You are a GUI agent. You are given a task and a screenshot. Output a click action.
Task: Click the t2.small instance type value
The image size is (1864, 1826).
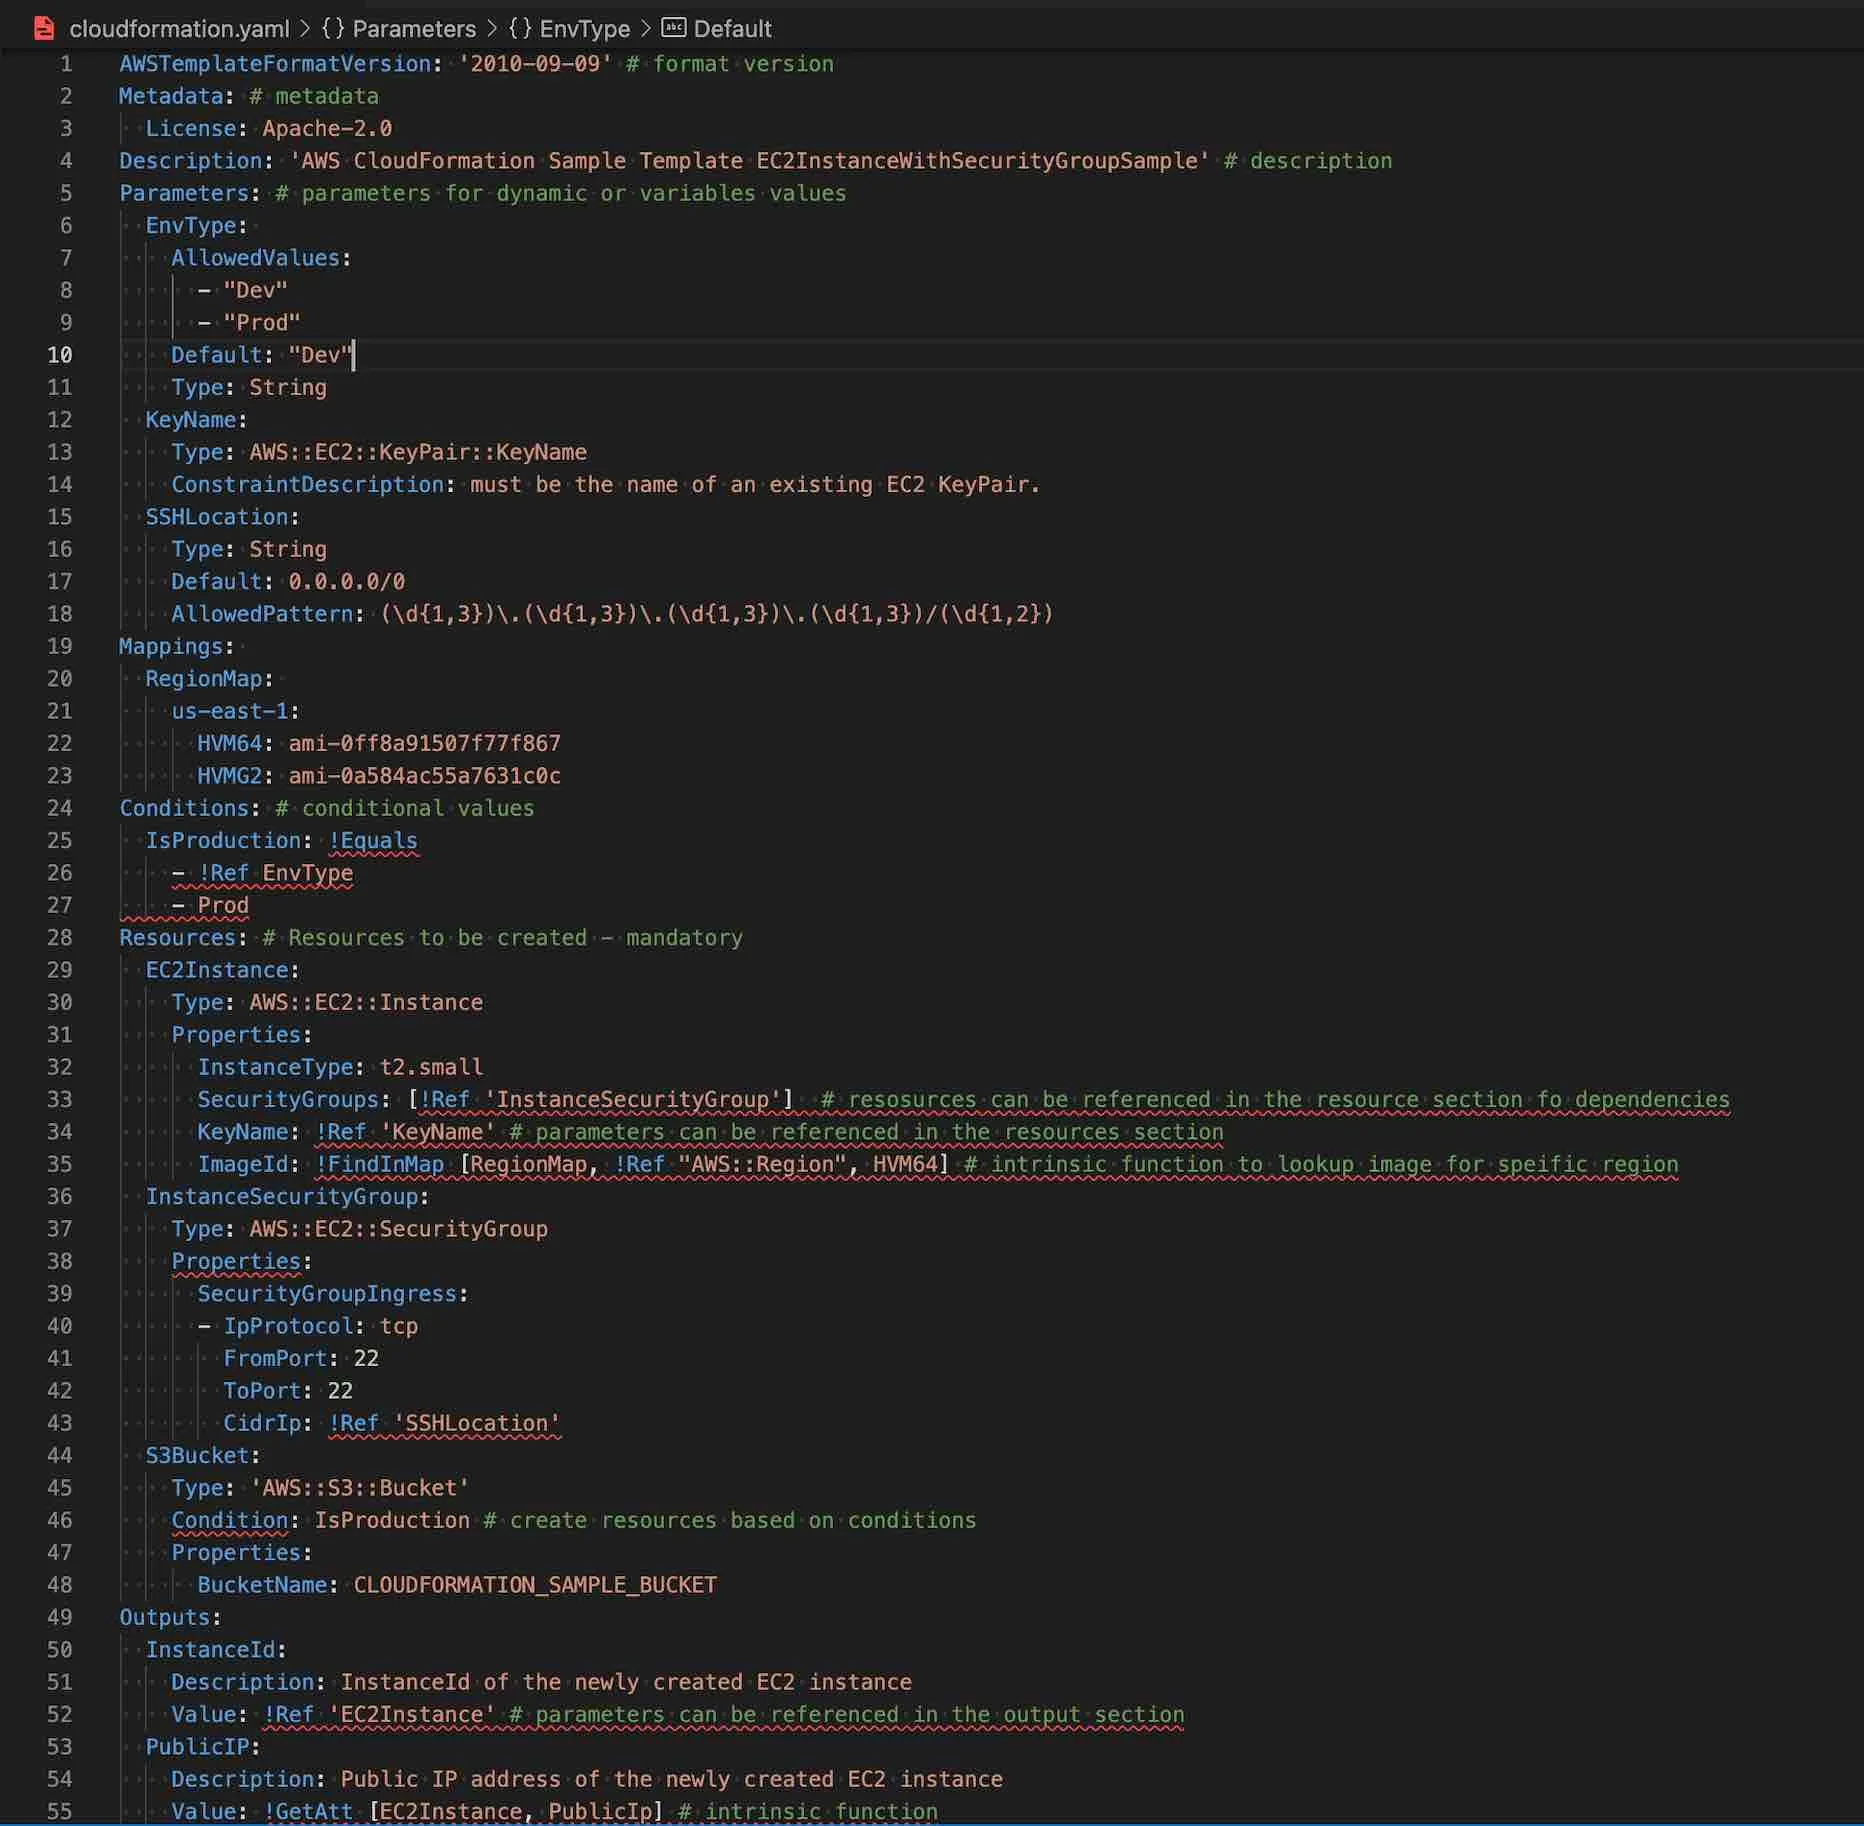tap(431, 1067)
